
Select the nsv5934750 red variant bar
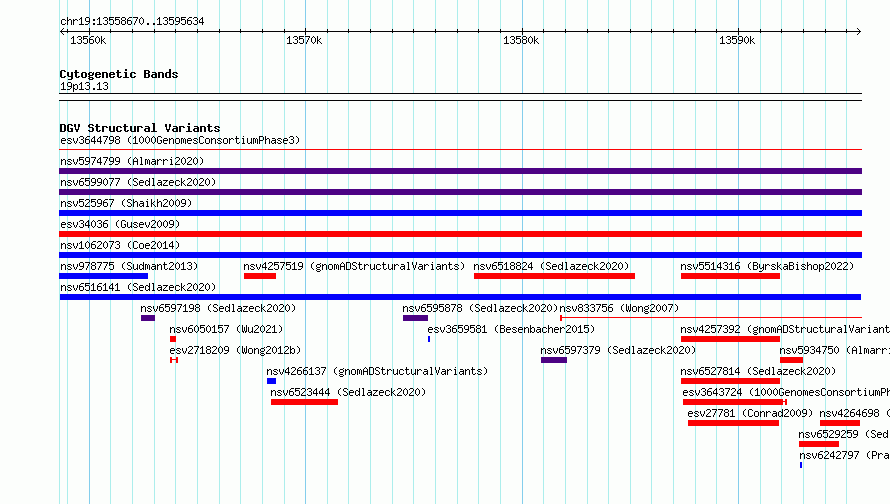click(x=791, y=360)
